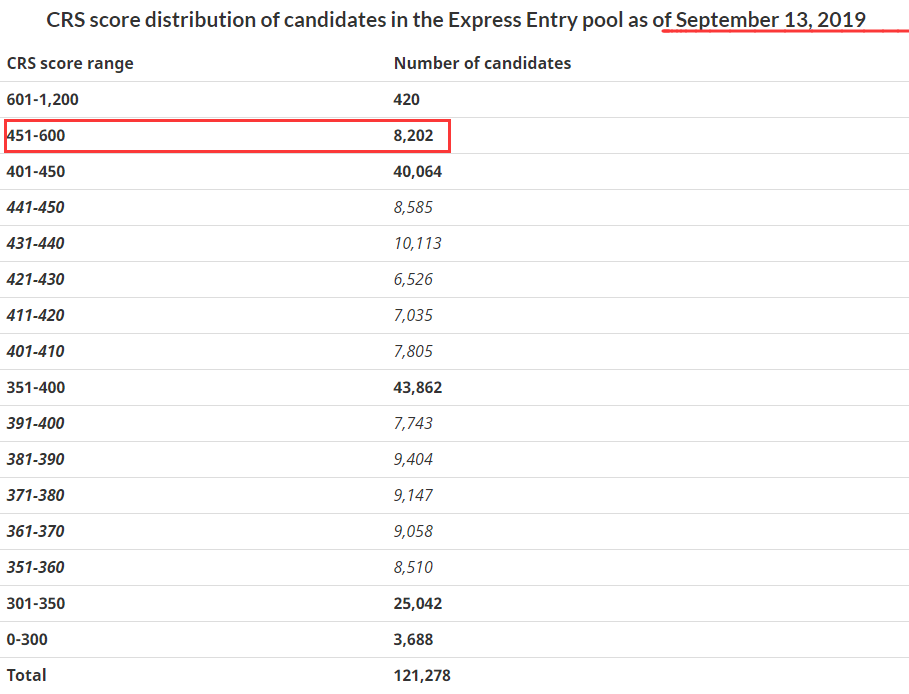The height and width of the screenshot is (694, 909).
Task: Click the 'CRS score range' column header
Action: [70, 63]
